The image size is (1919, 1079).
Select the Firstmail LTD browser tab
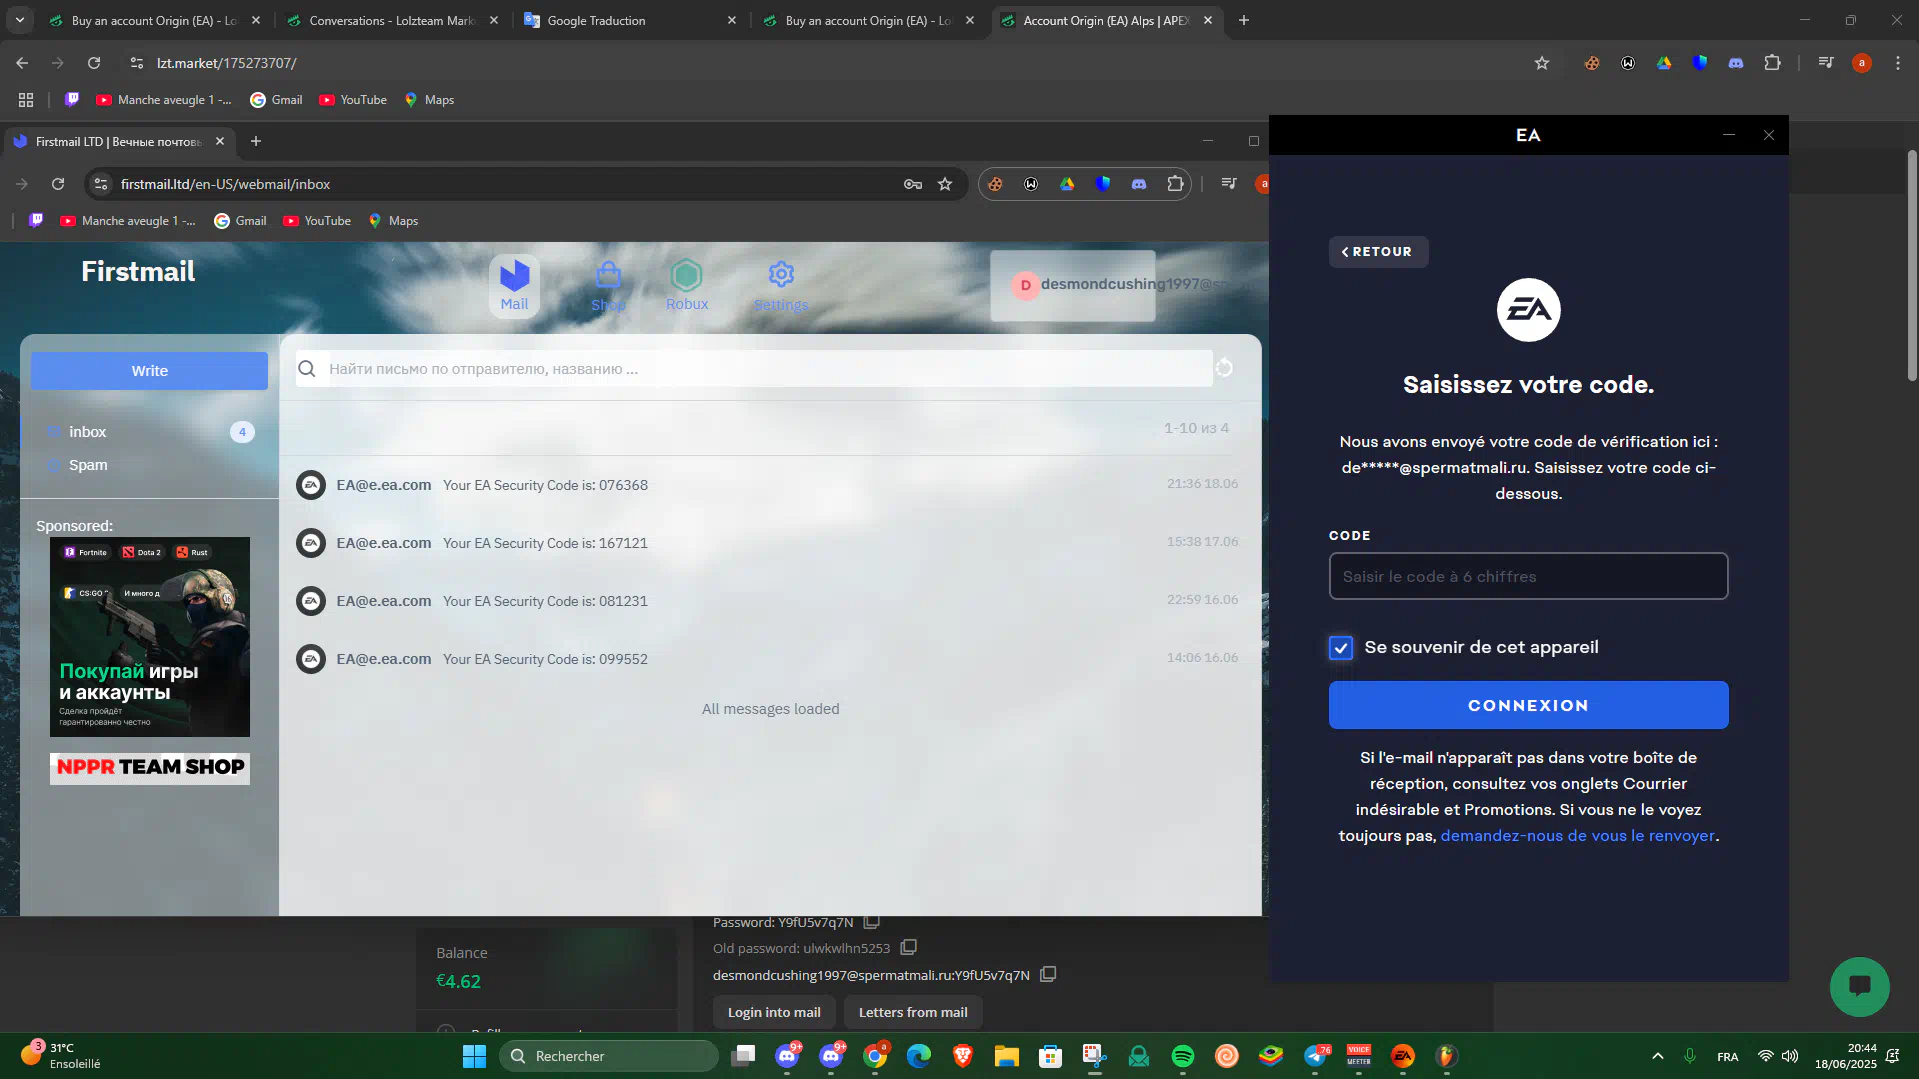(118, 142)
